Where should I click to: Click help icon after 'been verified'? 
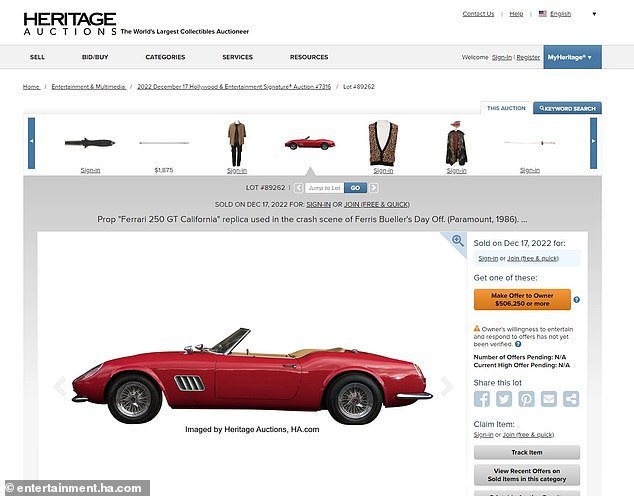click(x=518, y=344)
